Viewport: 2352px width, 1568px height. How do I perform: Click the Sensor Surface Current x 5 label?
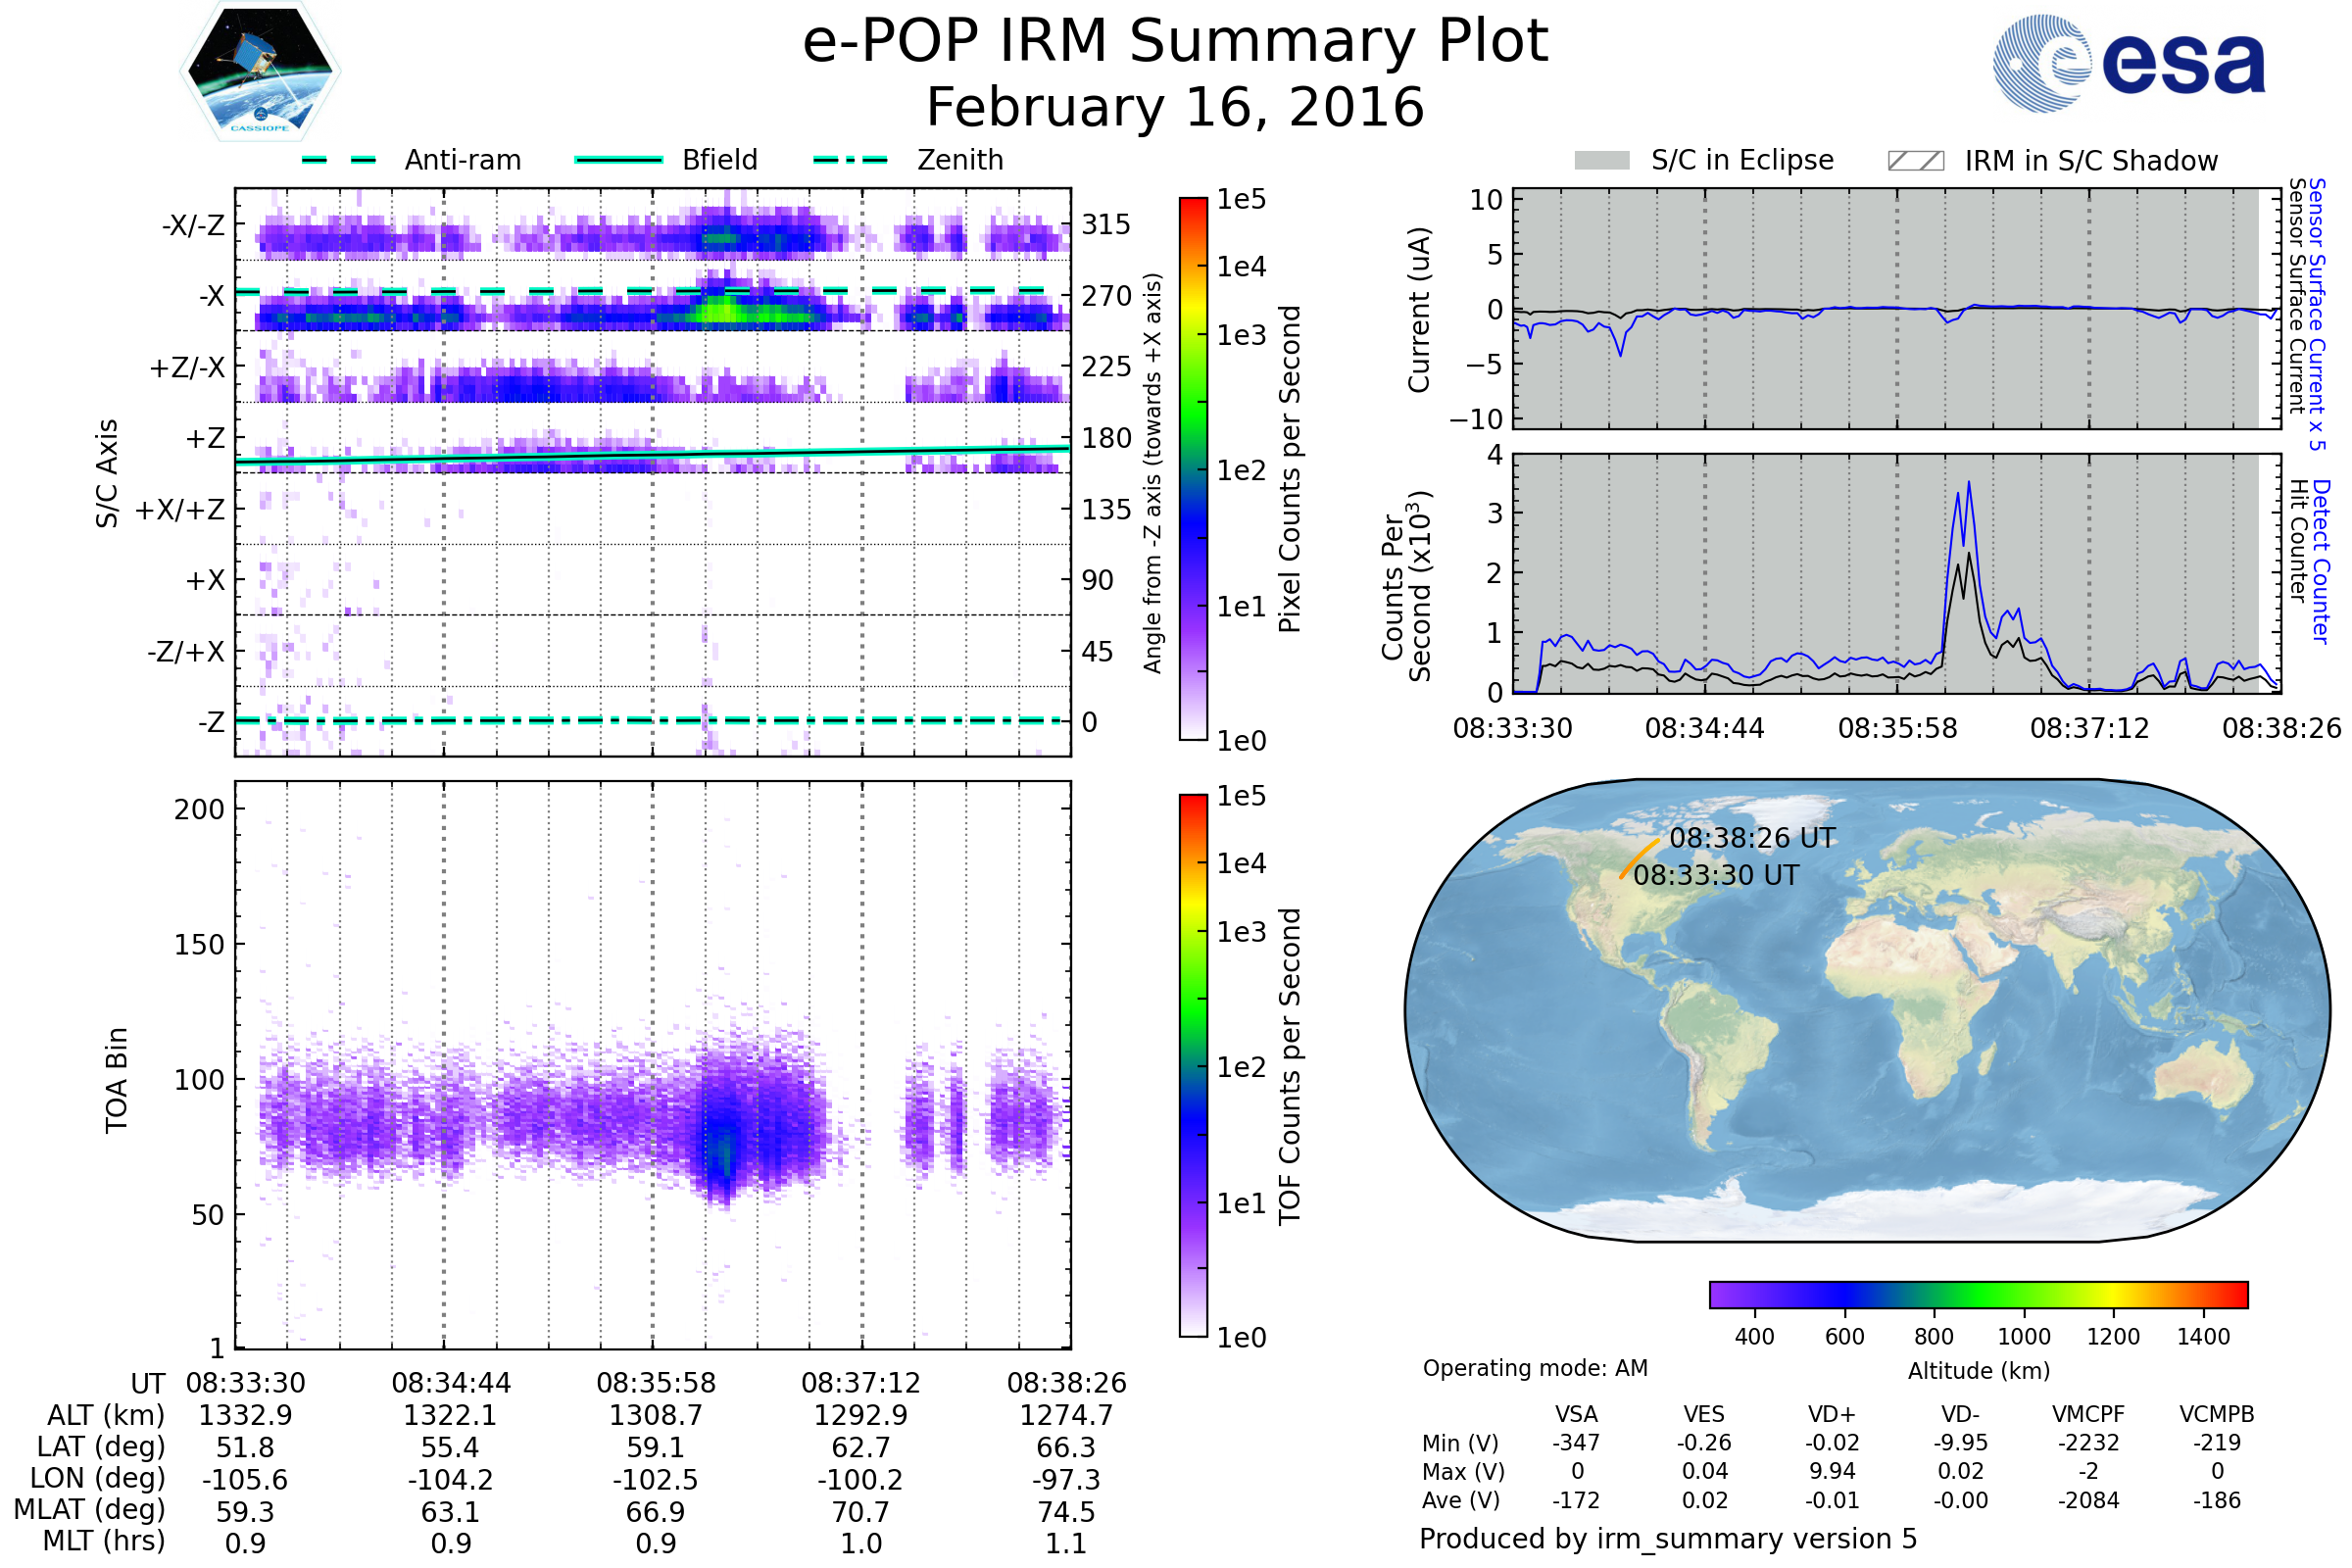[2318, 313]
